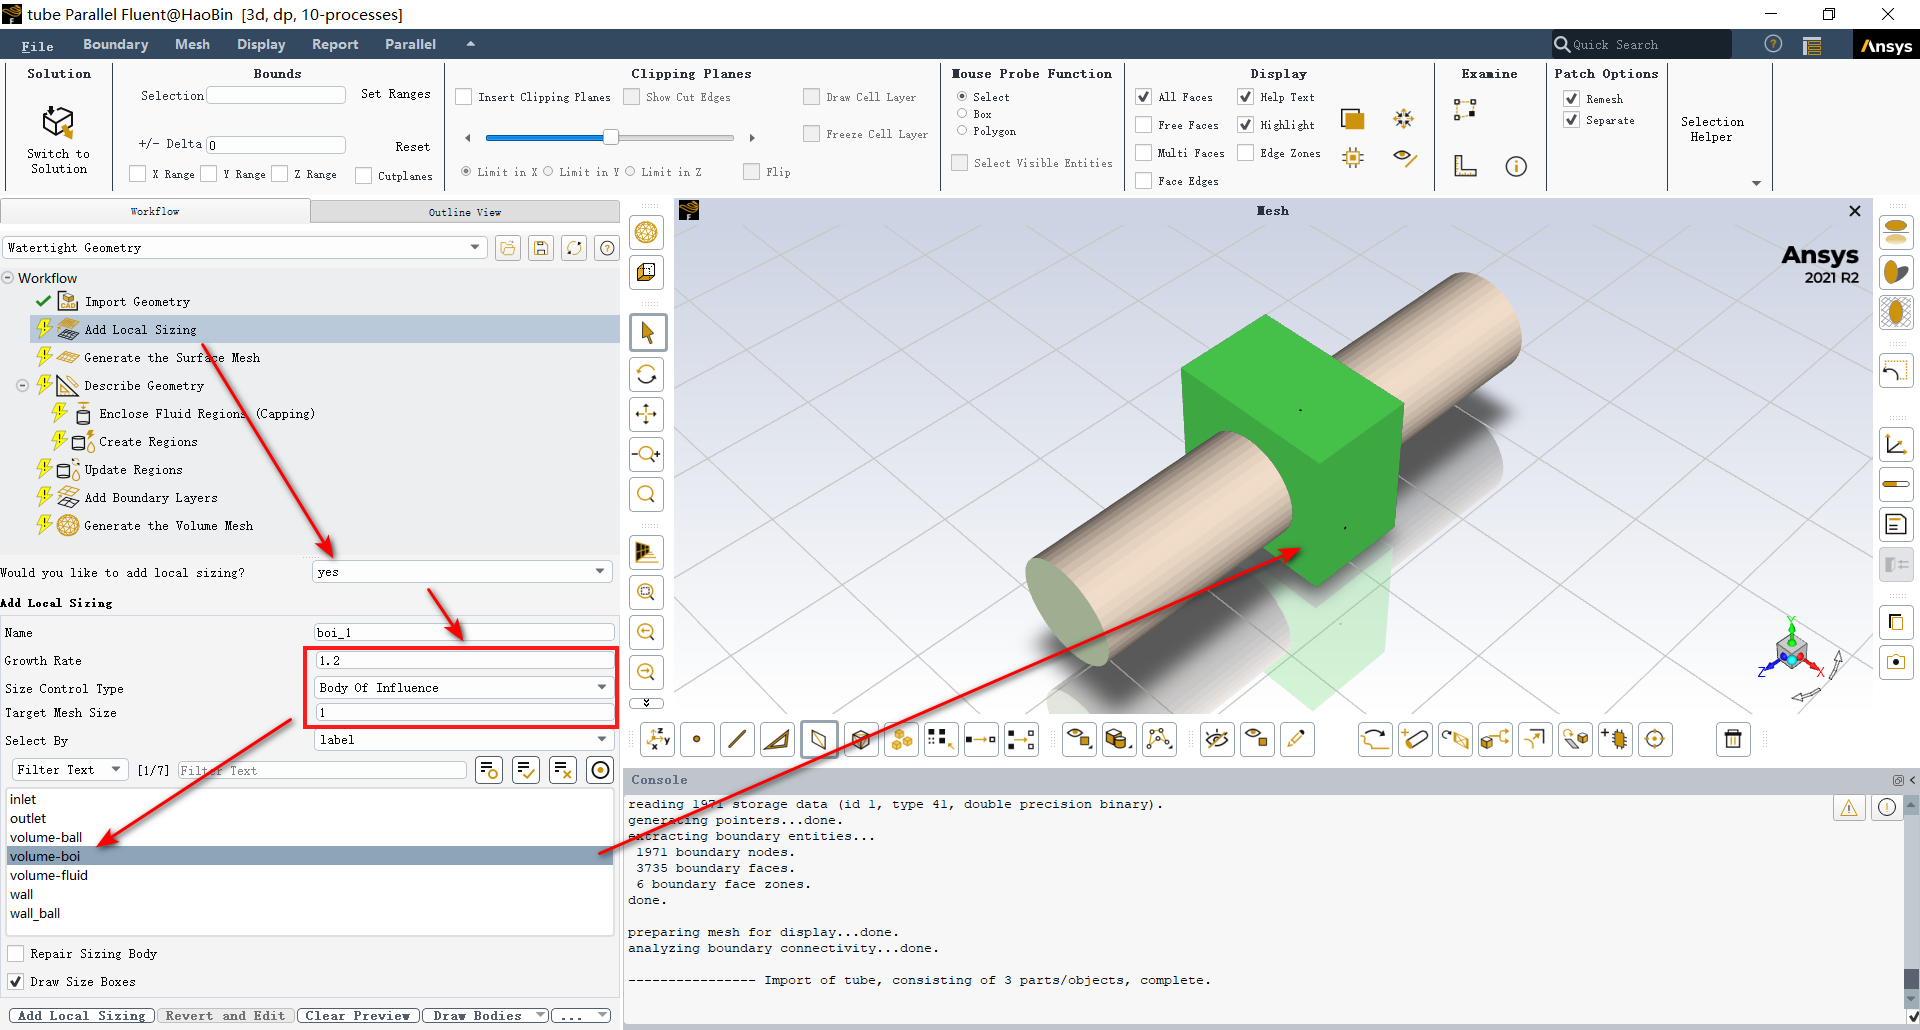Click the slider's left arrow stepper
This screenshot has width=1920, height=1030.
(x=468, y=138)
